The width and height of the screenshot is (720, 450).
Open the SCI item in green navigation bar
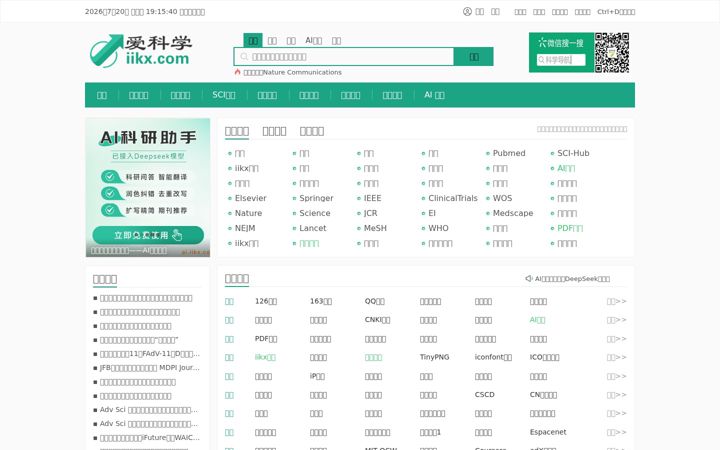tap(224, 95)
